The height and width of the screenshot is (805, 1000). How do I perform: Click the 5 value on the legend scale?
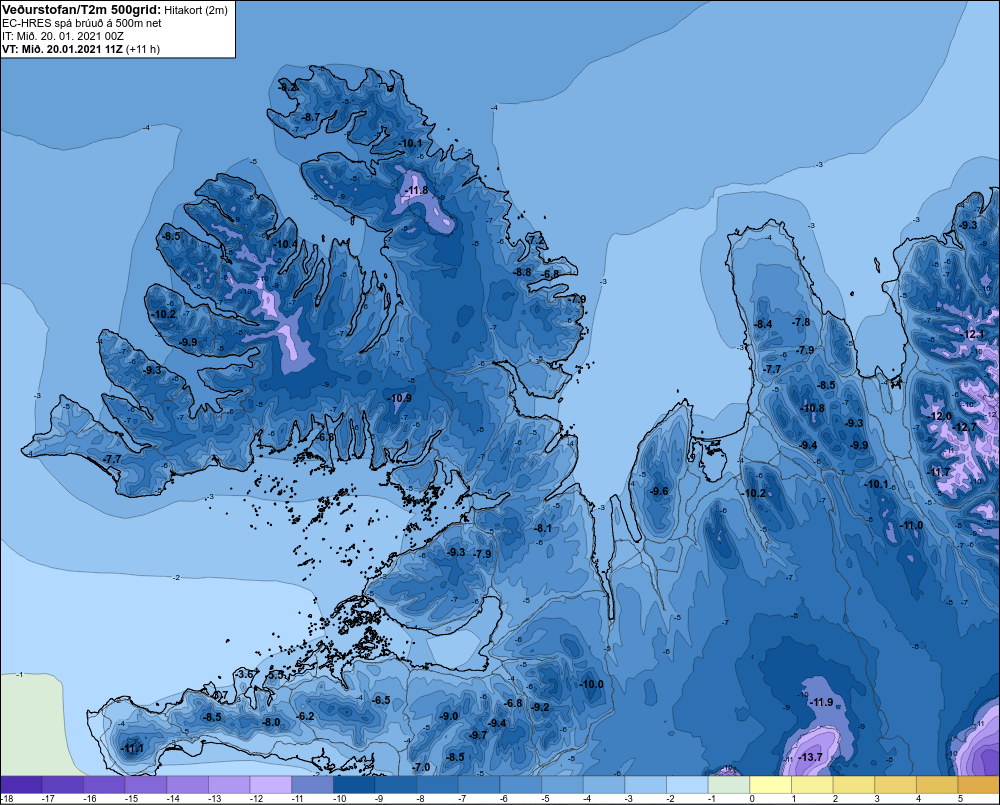tap(960, 799)
